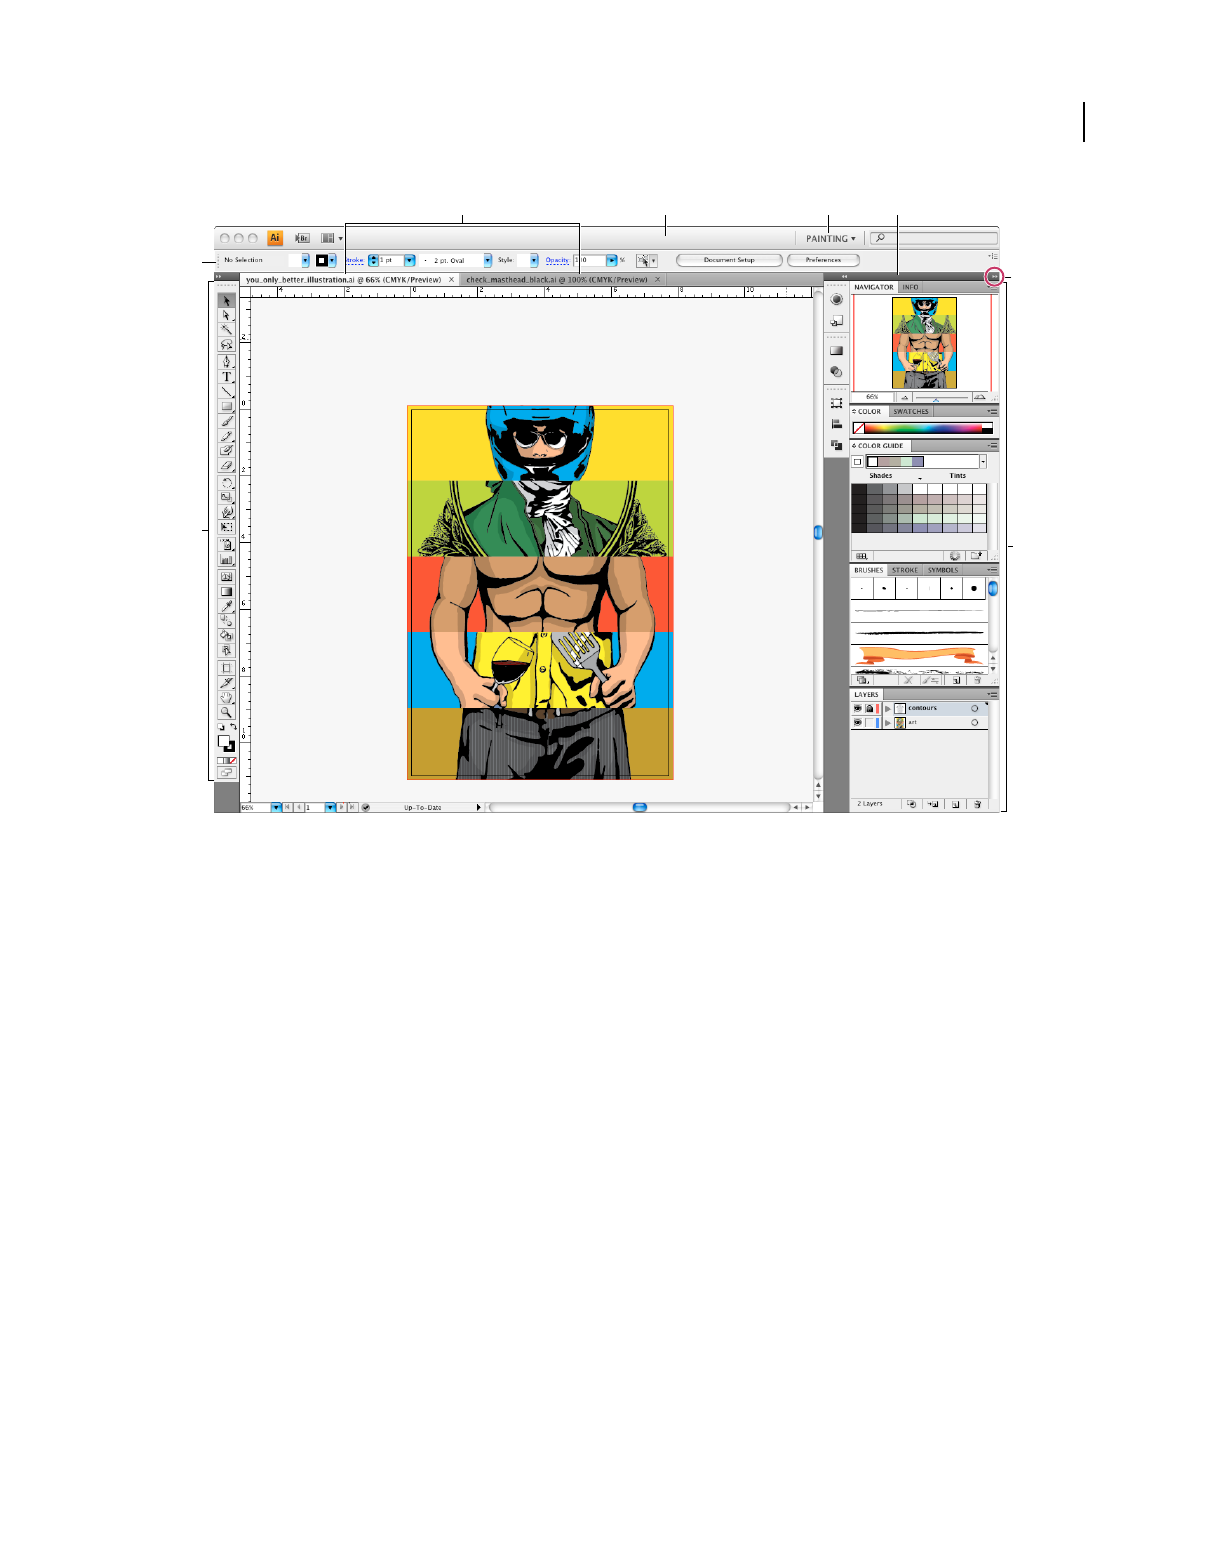Choose the Rotate tool
Viewport: 1224px width, 1566px height.
226,483
